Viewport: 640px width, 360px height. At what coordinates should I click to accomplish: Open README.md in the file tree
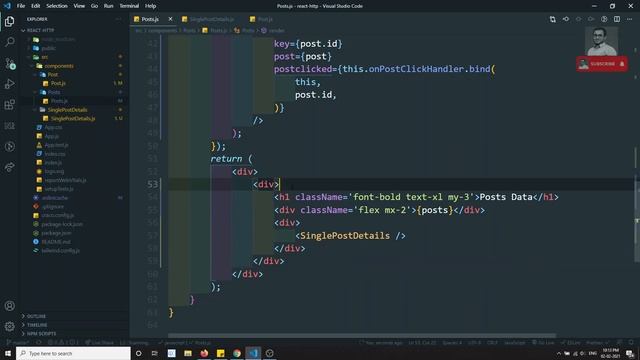(56, 242)
